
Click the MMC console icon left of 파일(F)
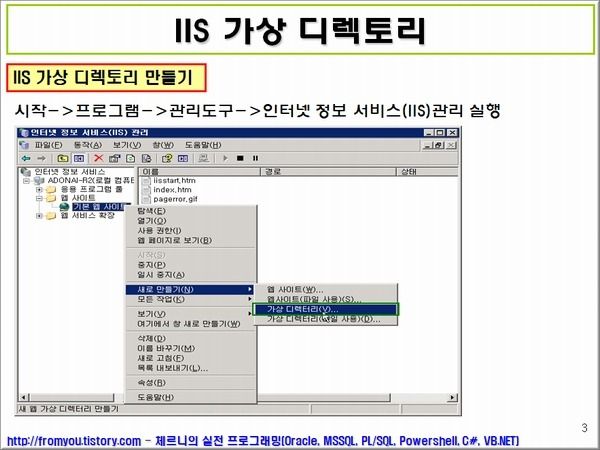click(24, 145)
